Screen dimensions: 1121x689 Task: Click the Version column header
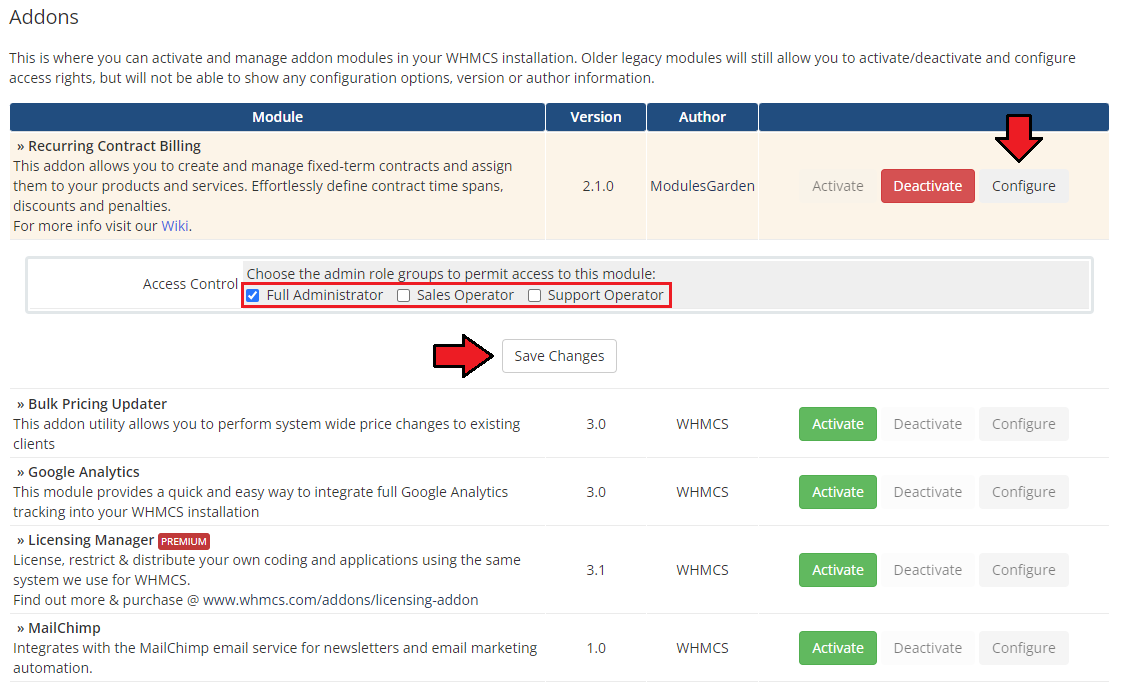596,117
